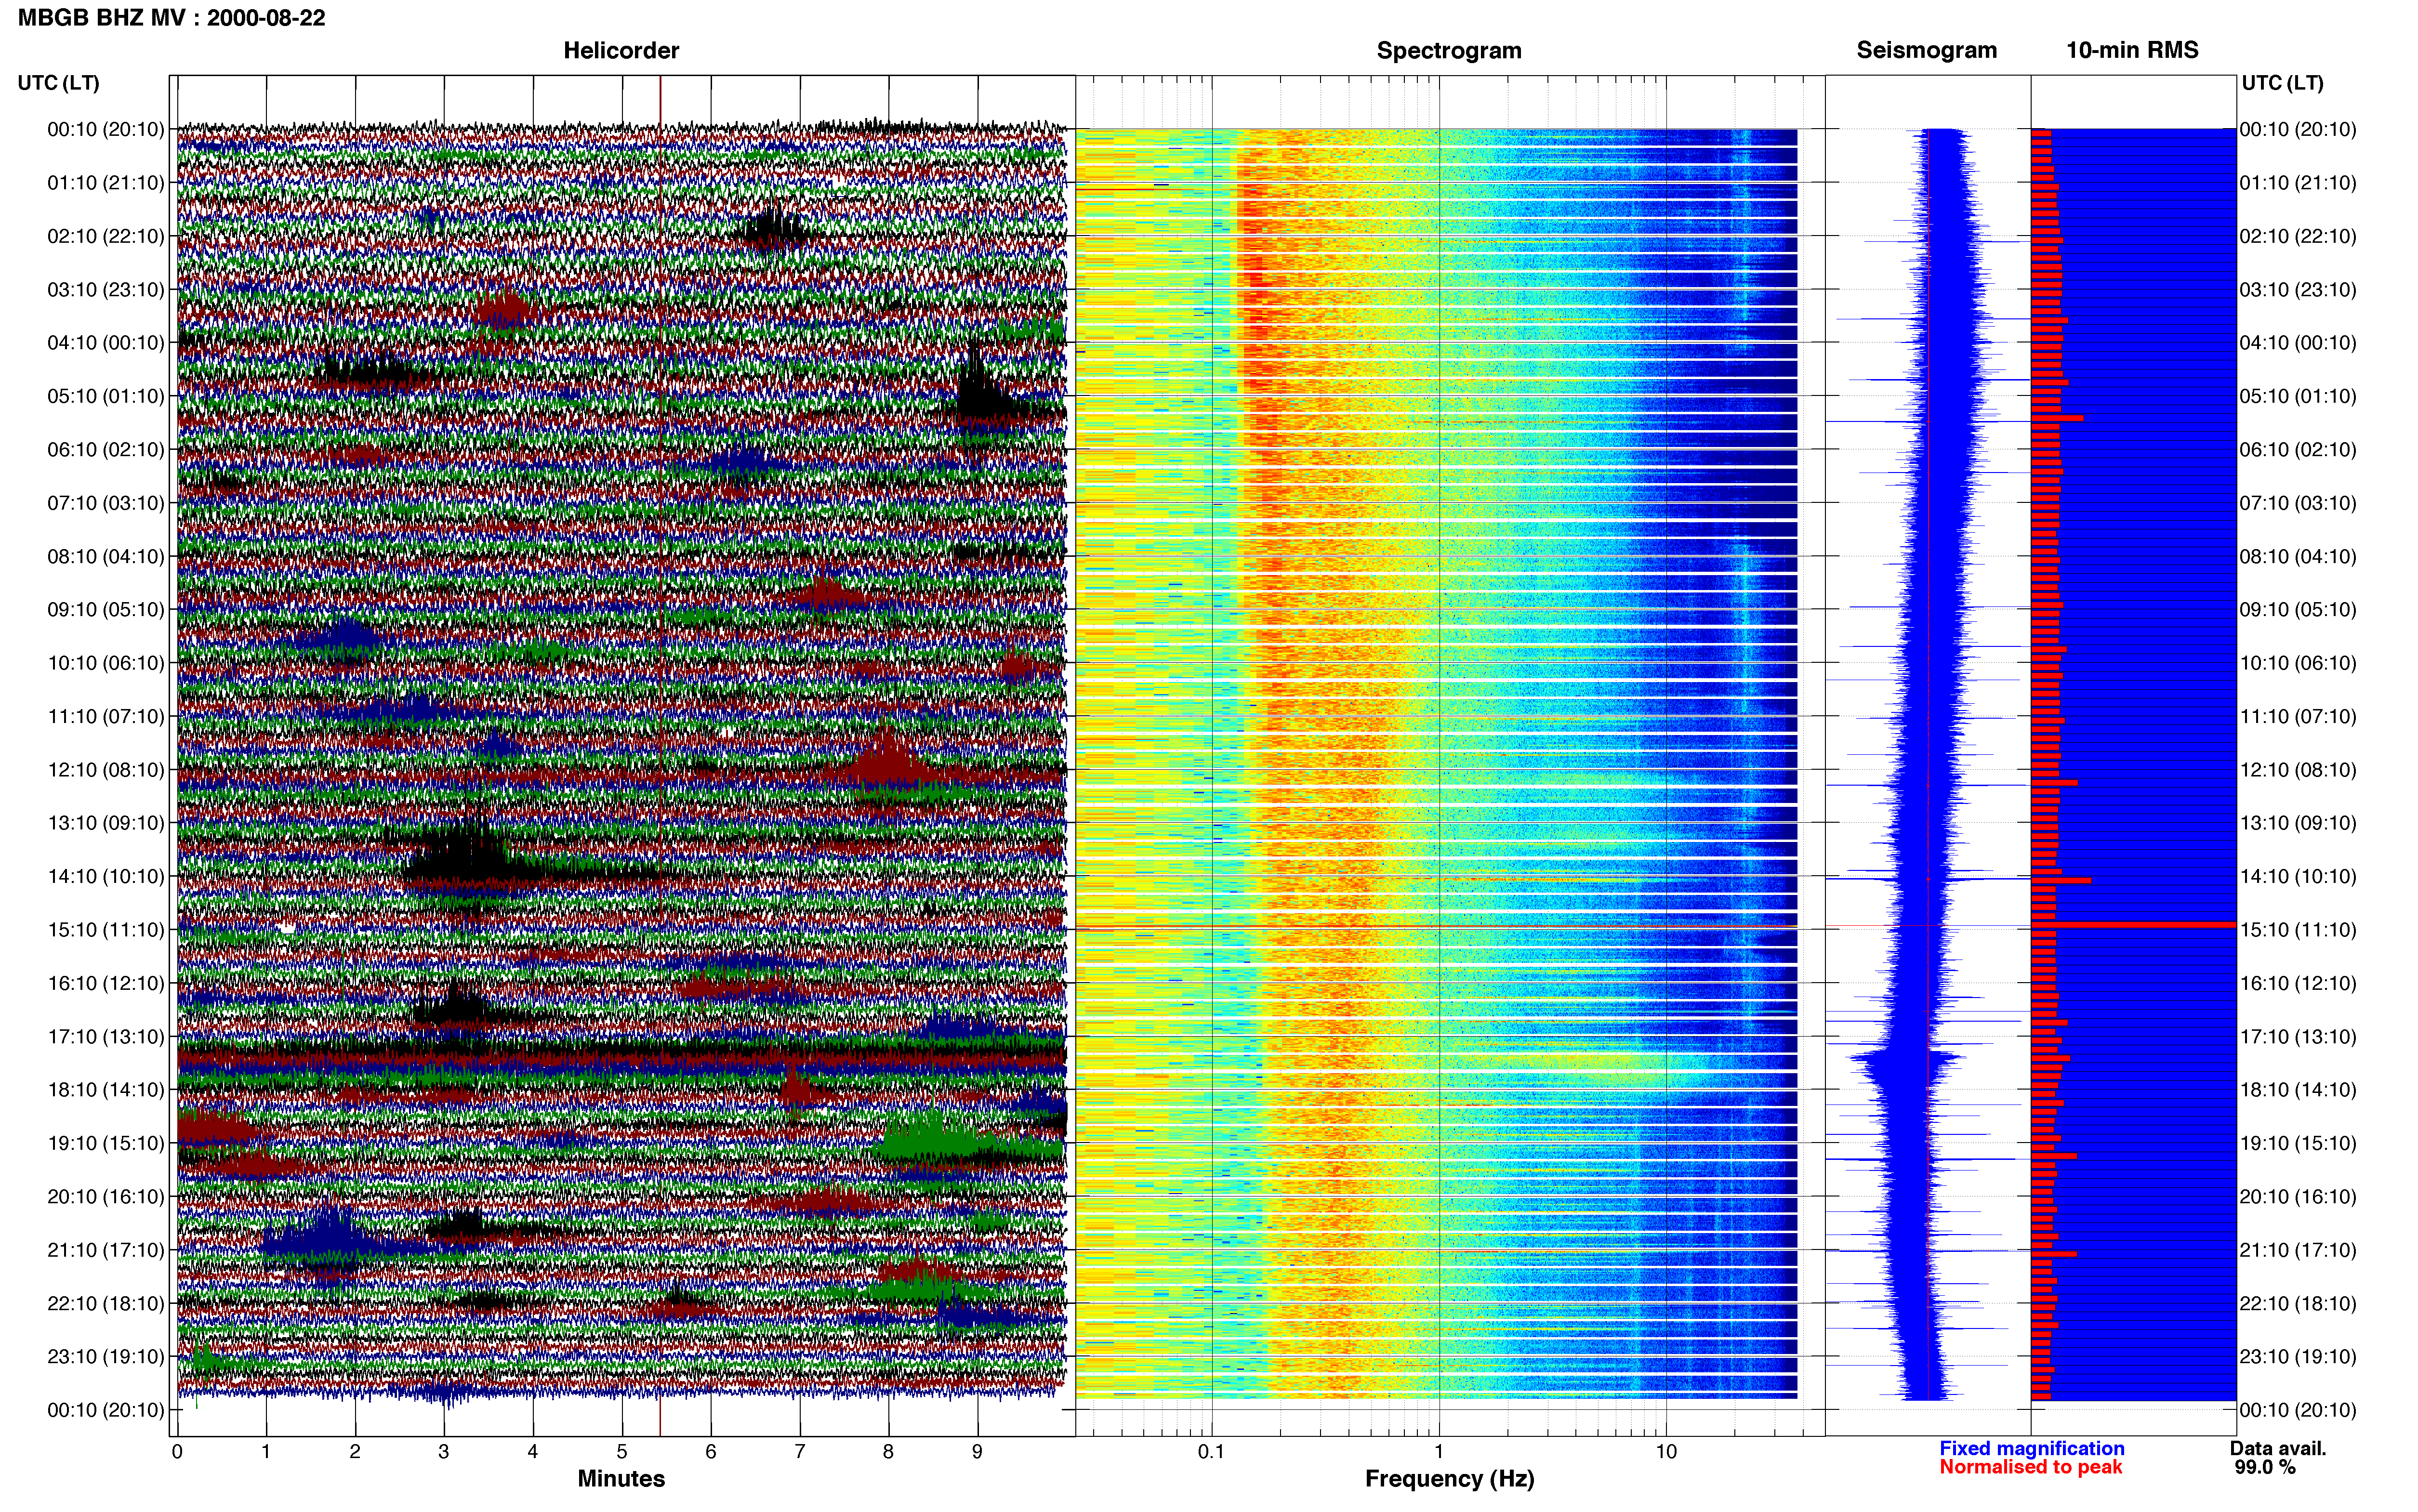Click the '0.1' frequency tick label
The image size is (2418, 1512).
pos(1211,1451)
